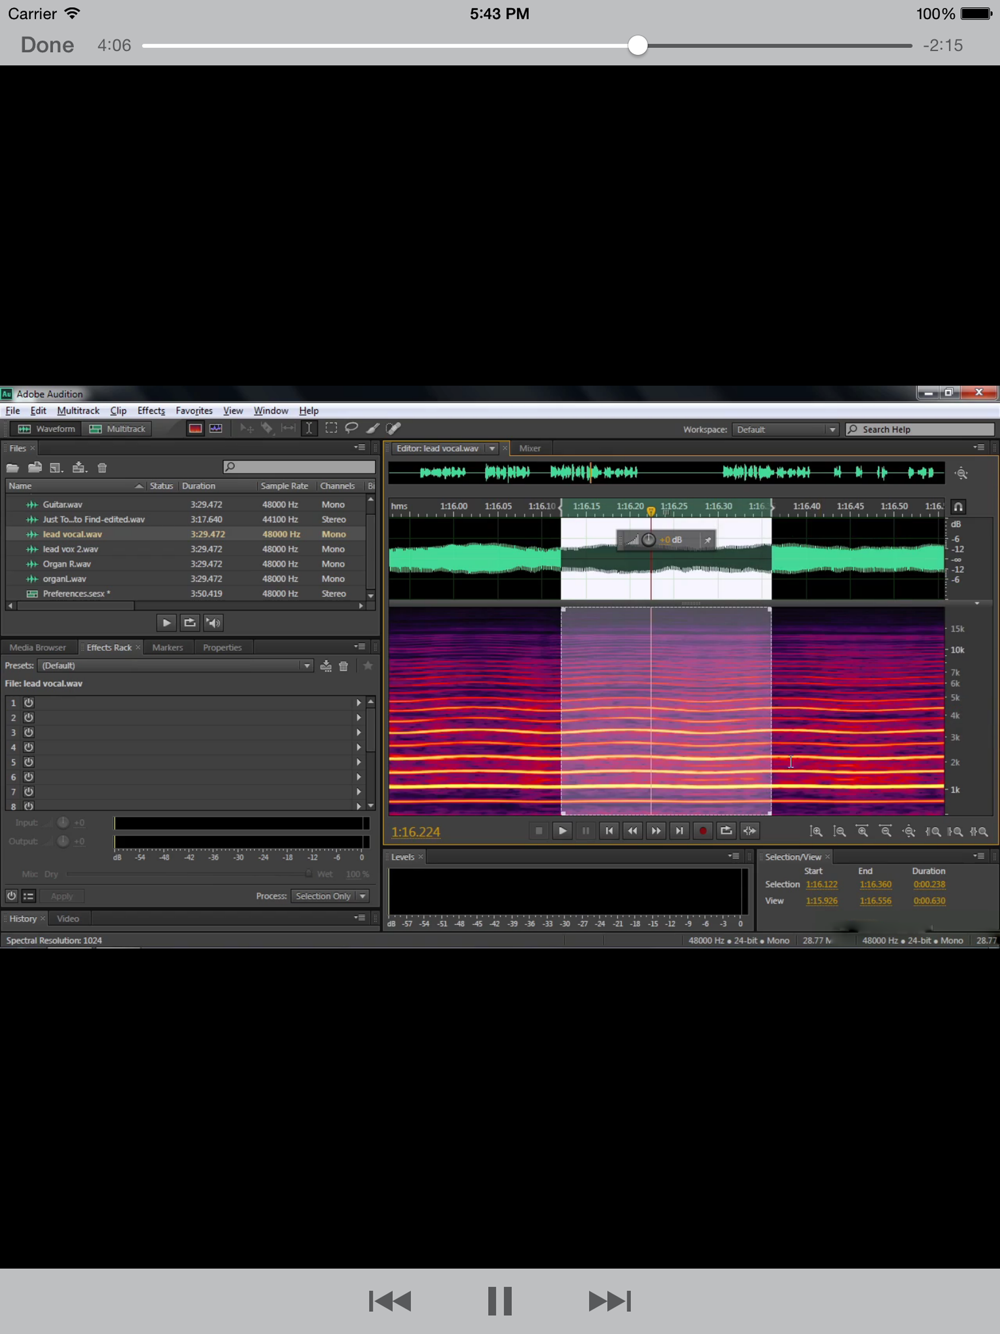The image size is (1000, 1334).
Task: Select the Paintbrush Selection tool
Action: click(x=373, y=429)
